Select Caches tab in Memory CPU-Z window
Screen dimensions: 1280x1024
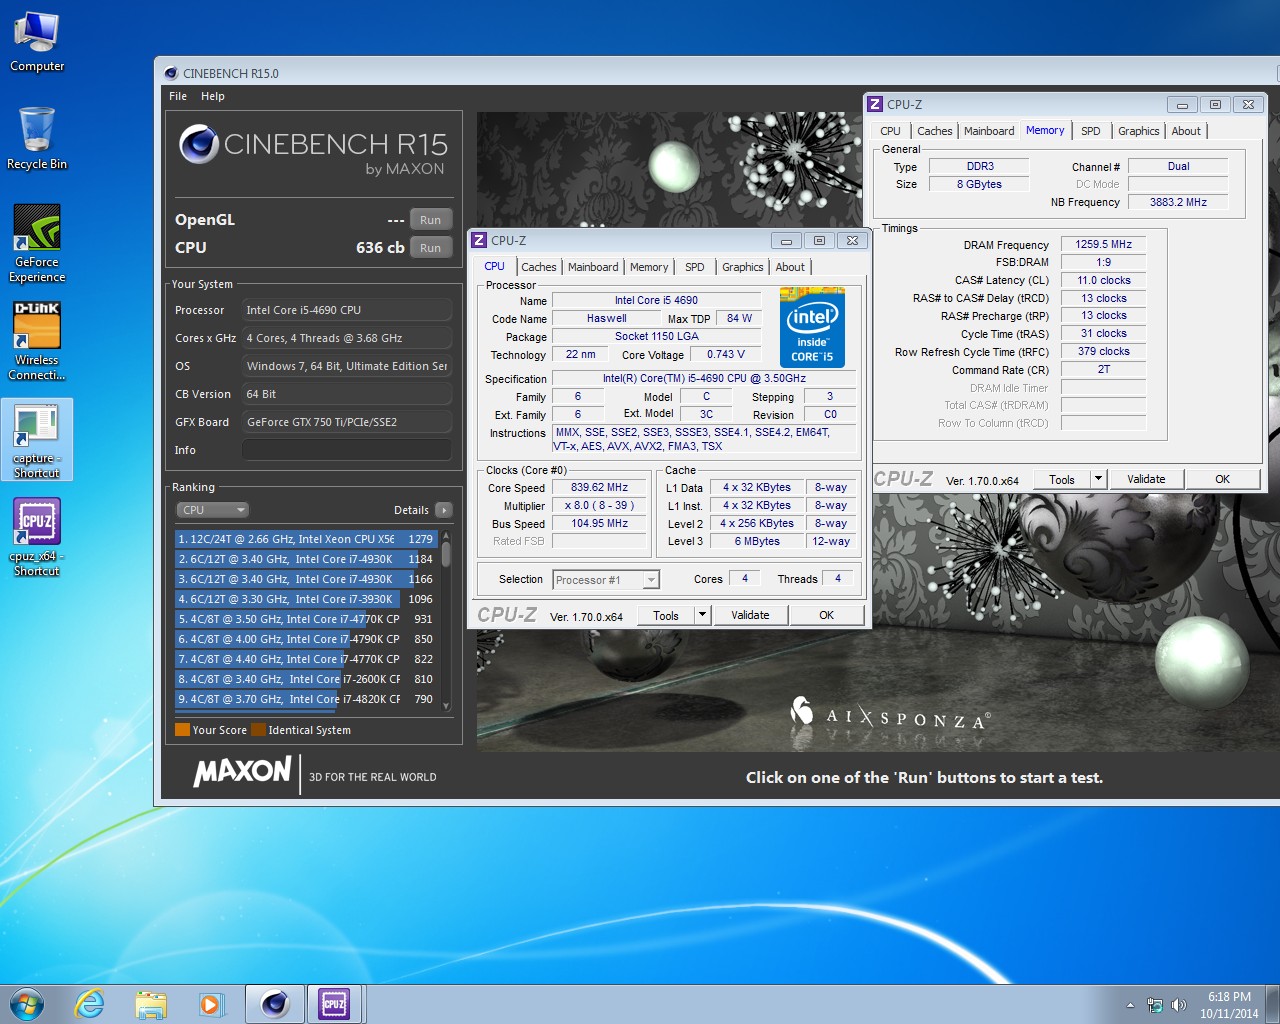tap(935, 131)
